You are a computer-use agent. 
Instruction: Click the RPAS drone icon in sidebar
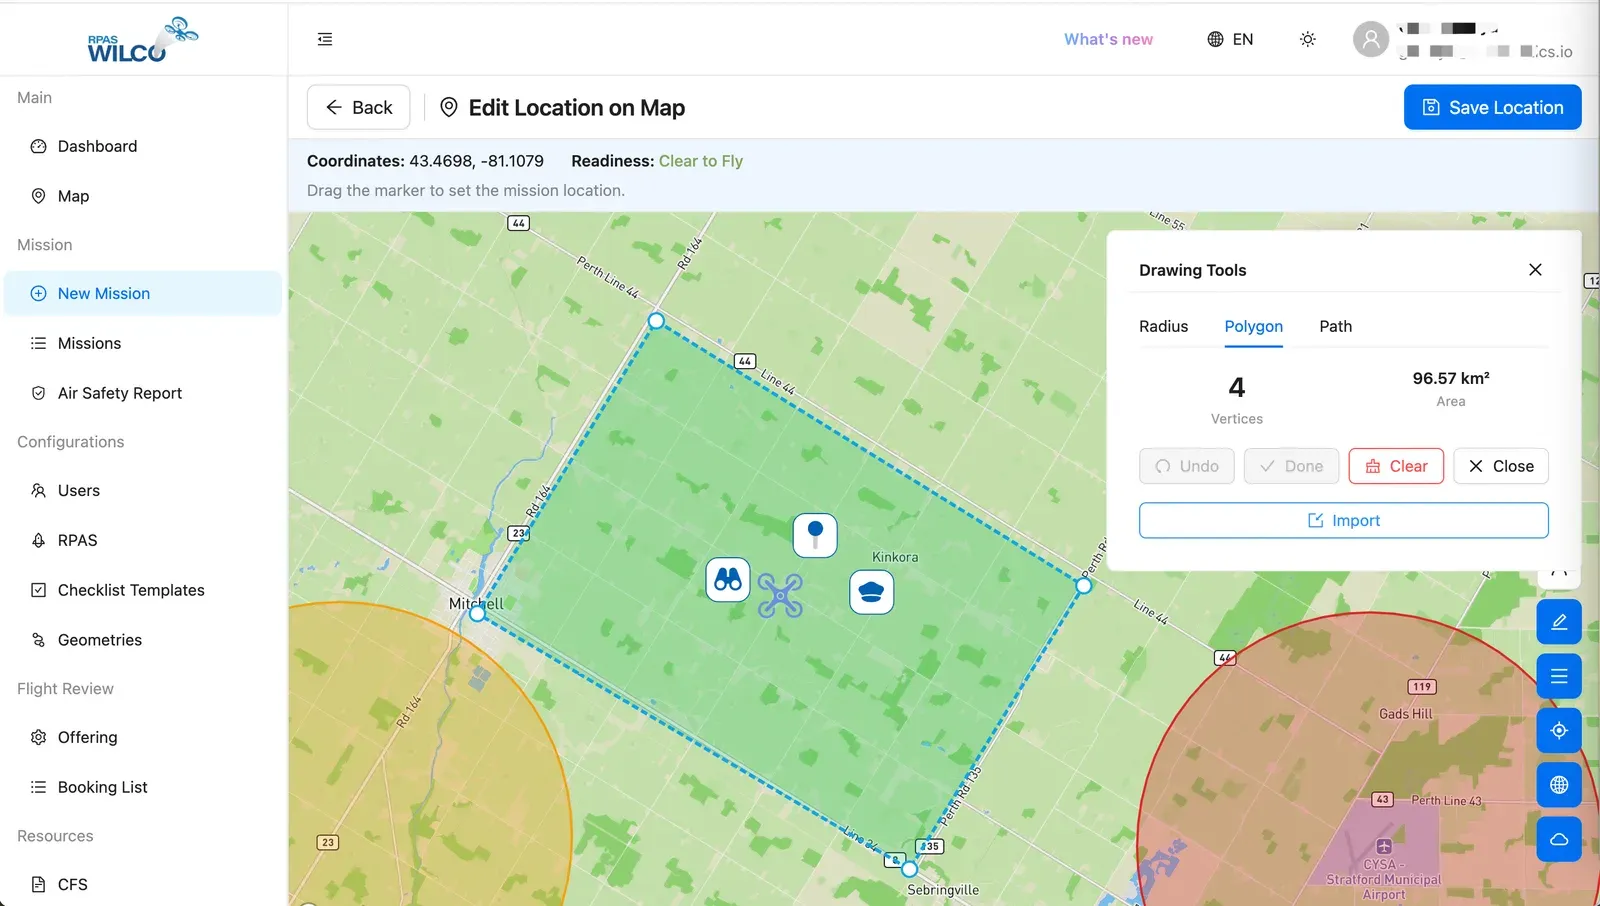click(x=38, y=540)
